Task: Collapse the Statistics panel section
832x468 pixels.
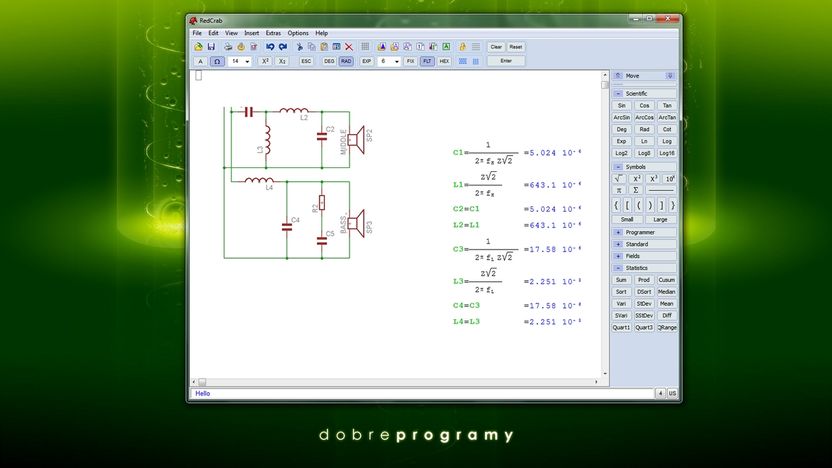Action: point(618,268)
